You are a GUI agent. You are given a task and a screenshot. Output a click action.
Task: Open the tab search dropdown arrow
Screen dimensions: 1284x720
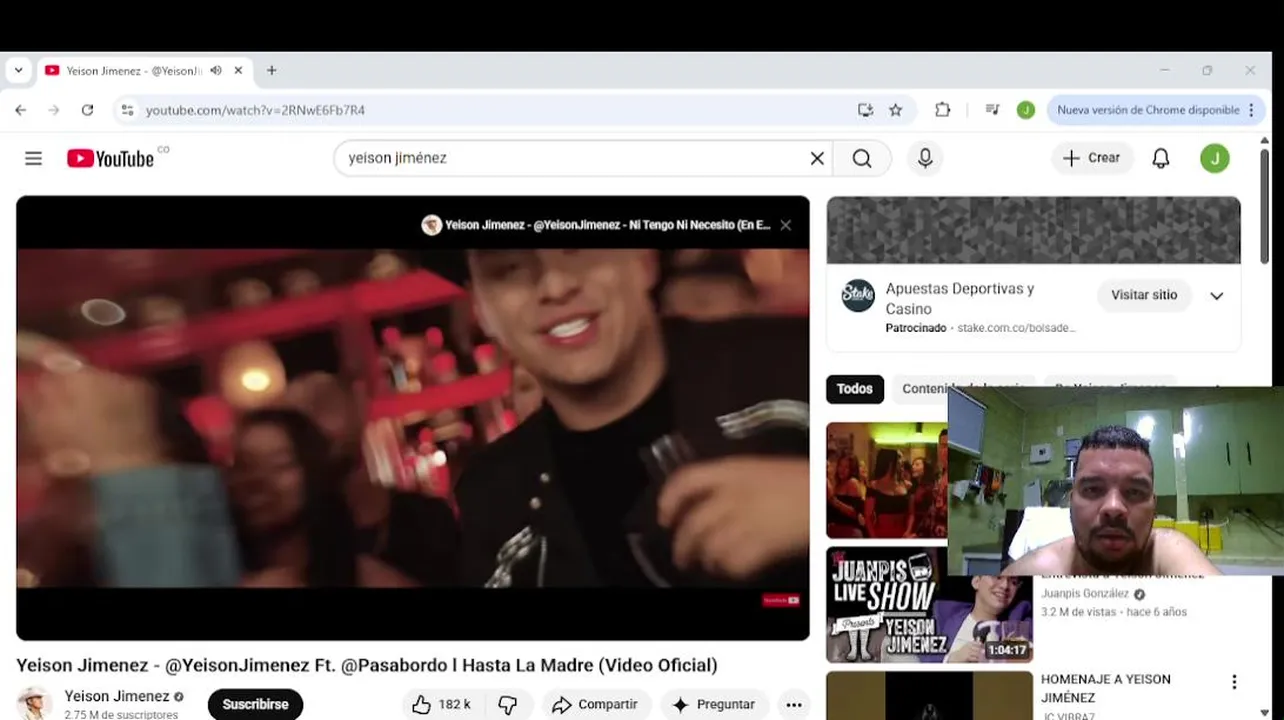(x=18, y=71)
